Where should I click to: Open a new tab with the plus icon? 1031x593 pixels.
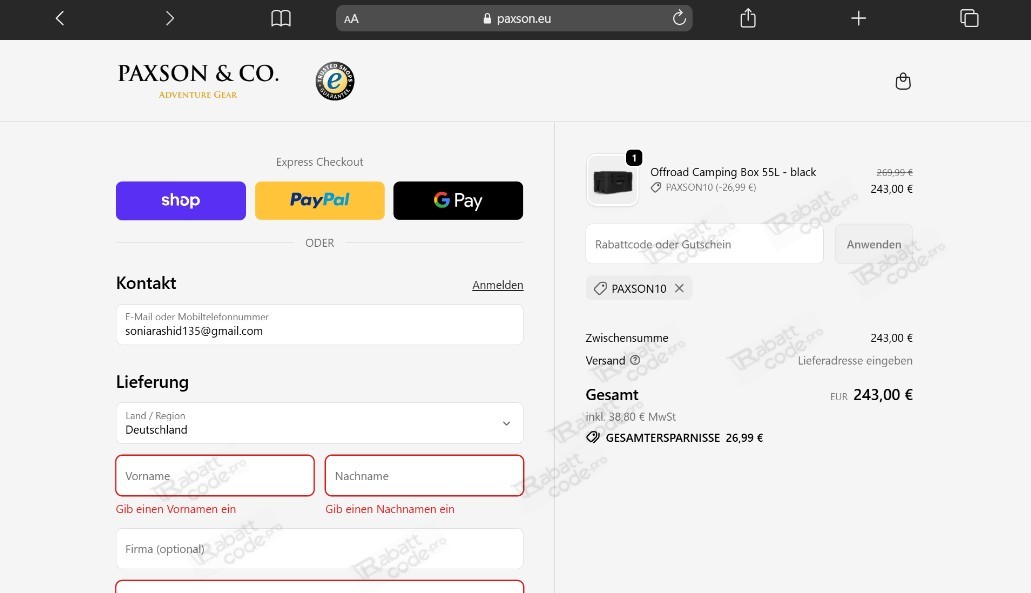click(858, 18)
